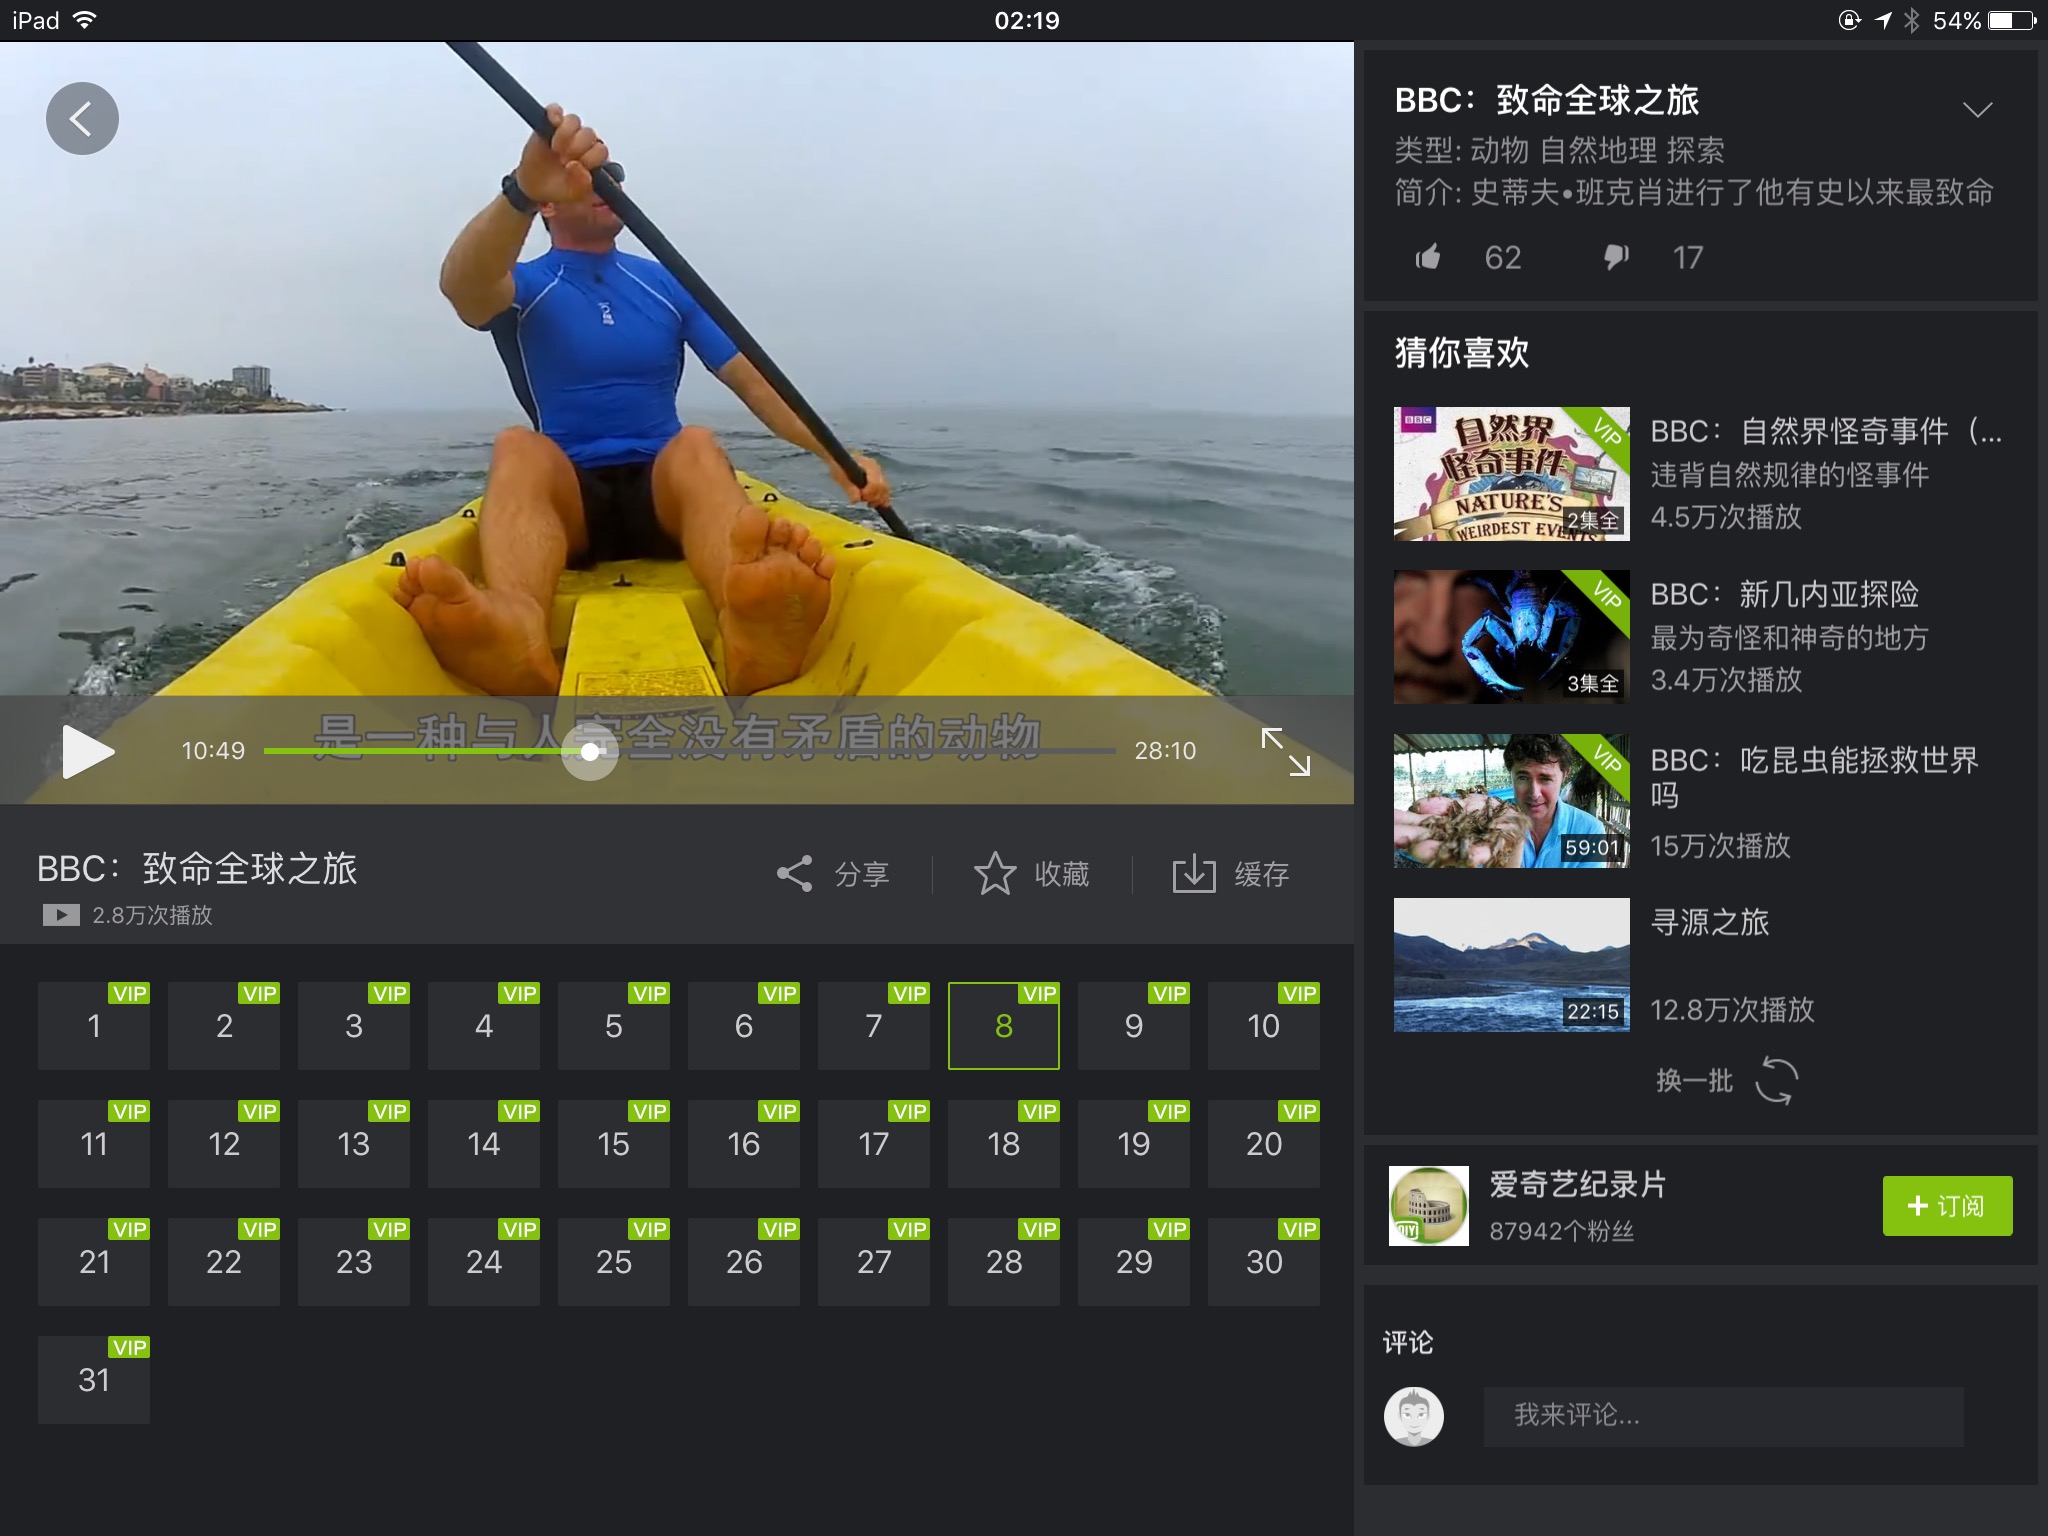This screenshot has width=2048, height=1536.
Task: Select episode 3
Action: (x=354, y=1026)
